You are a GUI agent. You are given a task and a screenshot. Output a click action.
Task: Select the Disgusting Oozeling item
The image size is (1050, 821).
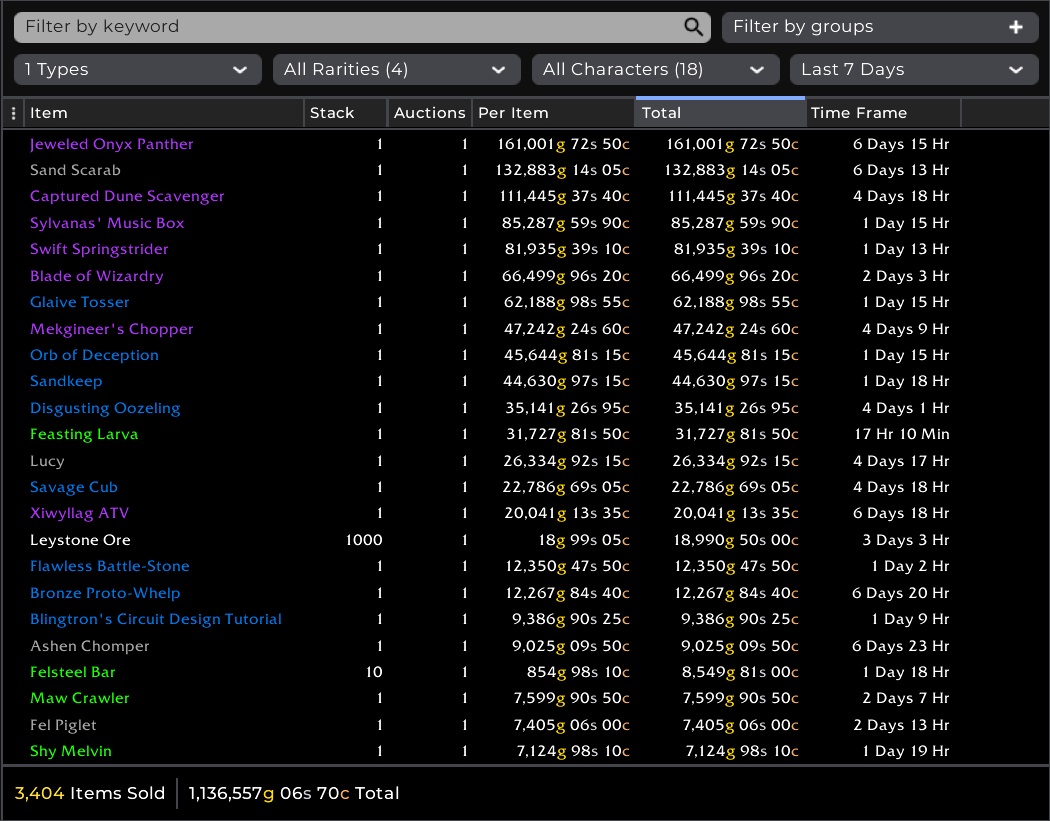105,408
